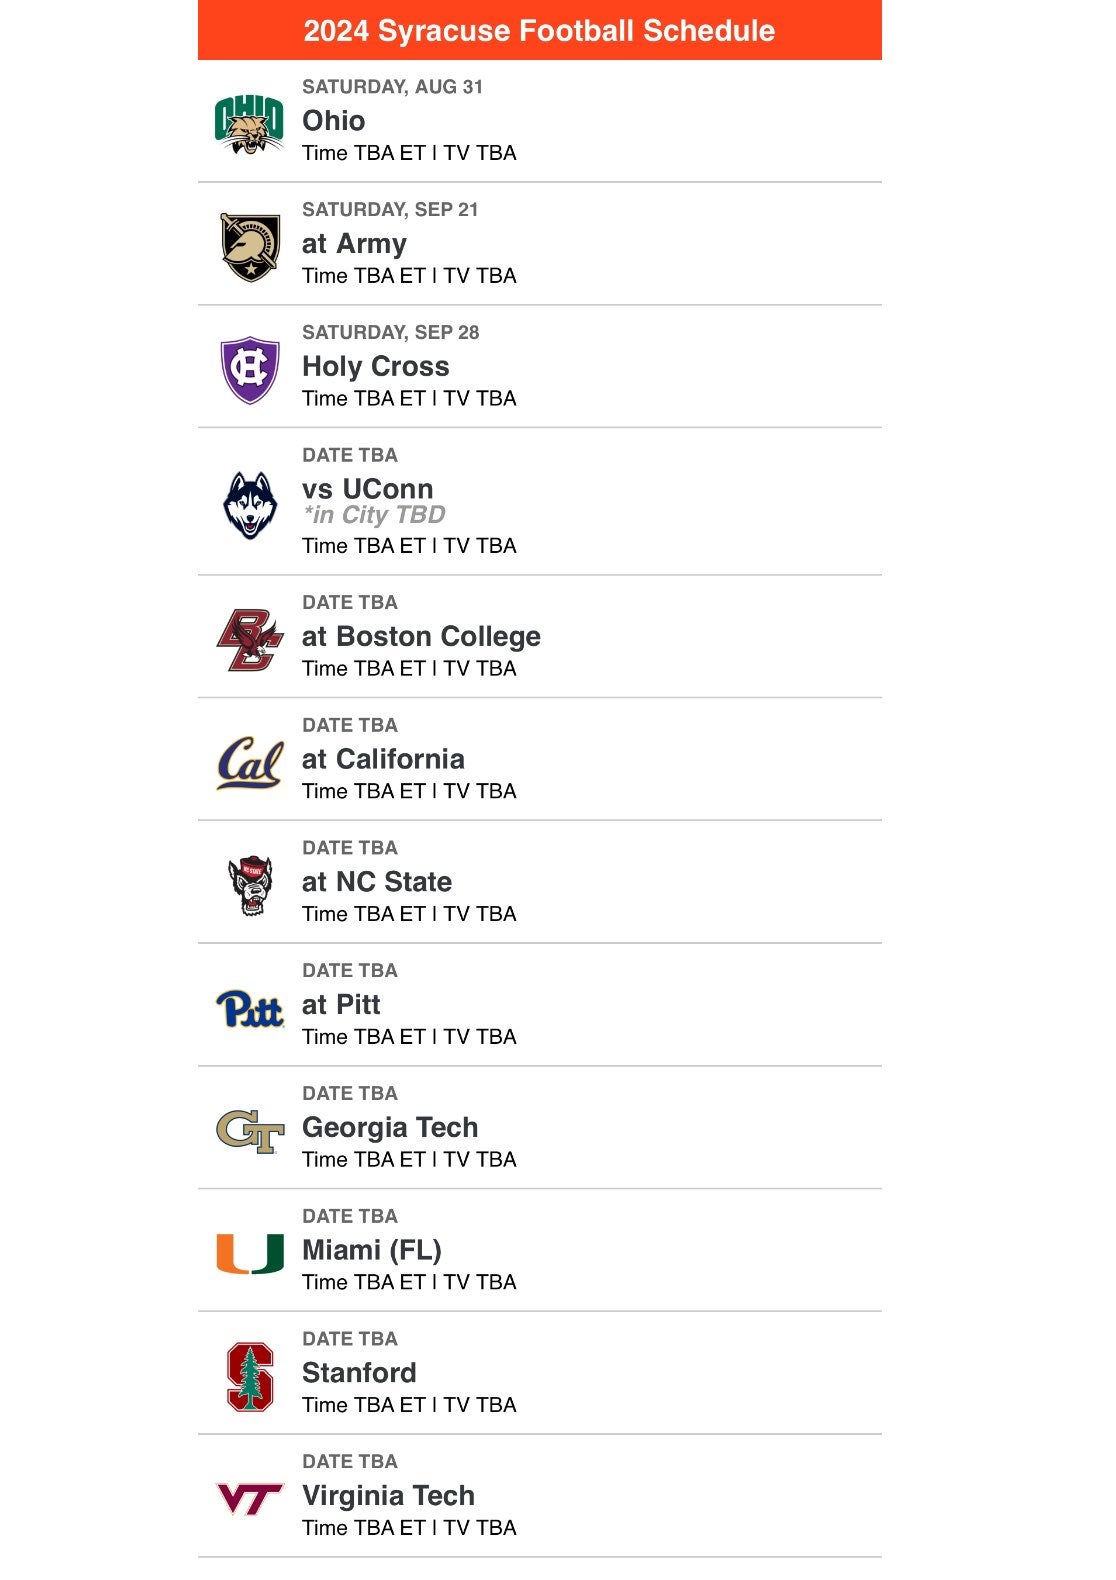This screenshot has width=1116, height=1580.
Task: Open the Boston College eagle logo
Action: click(250, 640)
